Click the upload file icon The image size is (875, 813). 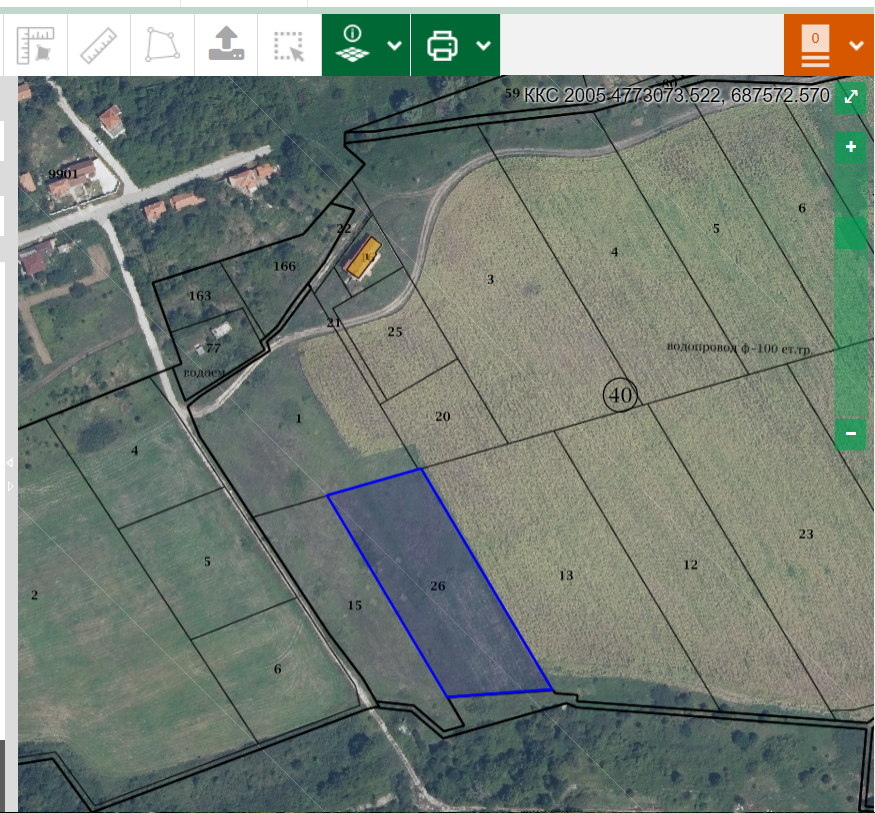(225, 45)
